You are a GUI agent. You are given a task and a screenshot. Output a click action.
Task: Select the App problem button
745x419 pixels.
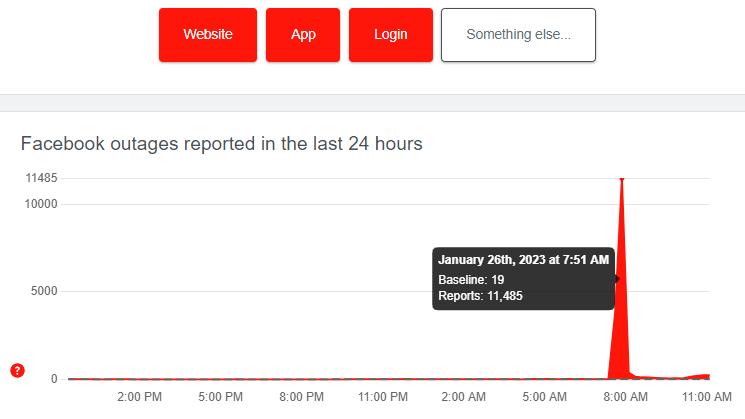coord(303,35)
